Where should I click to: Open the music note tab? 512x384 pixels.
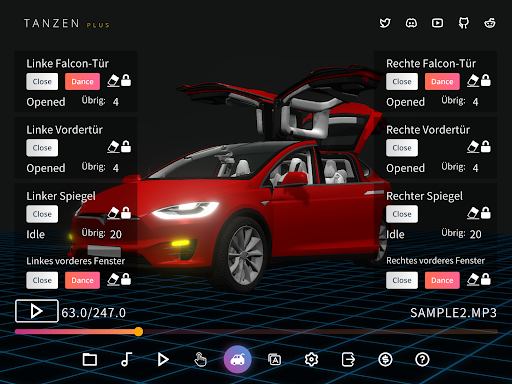pos(126,360)
